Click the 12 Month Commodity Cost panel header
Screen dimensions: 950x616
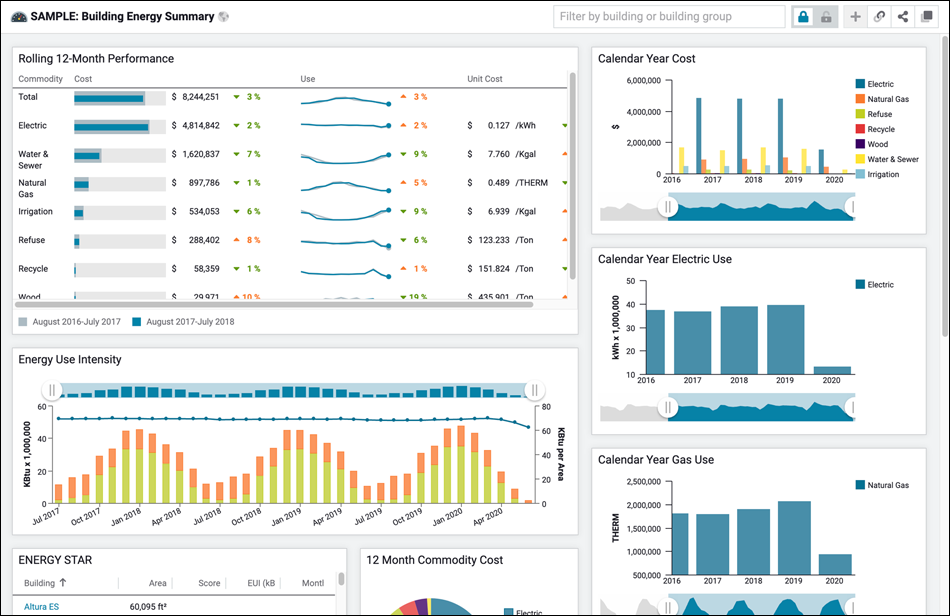coord(436,560)
